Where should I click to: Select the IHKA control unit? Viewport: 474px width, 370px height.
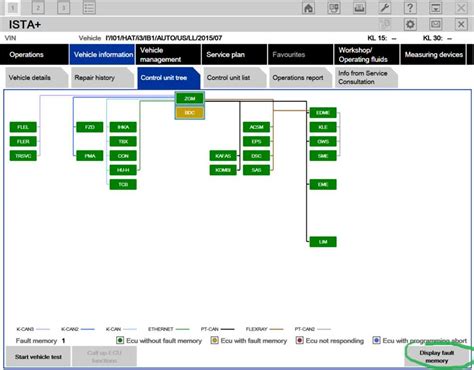(x=123, y=127)
